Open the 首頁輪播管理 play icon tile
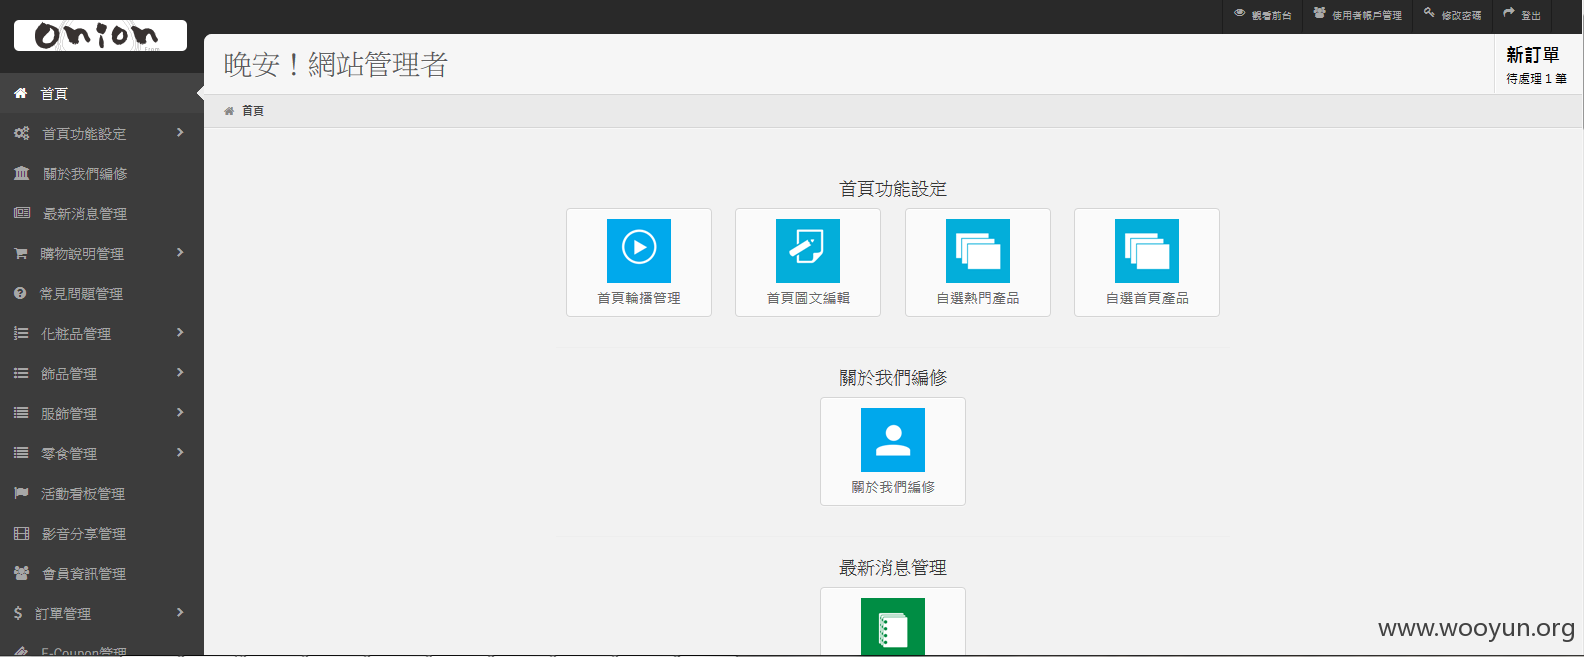This screenshot has height=657, width=1584. click(x=639, y=262)
